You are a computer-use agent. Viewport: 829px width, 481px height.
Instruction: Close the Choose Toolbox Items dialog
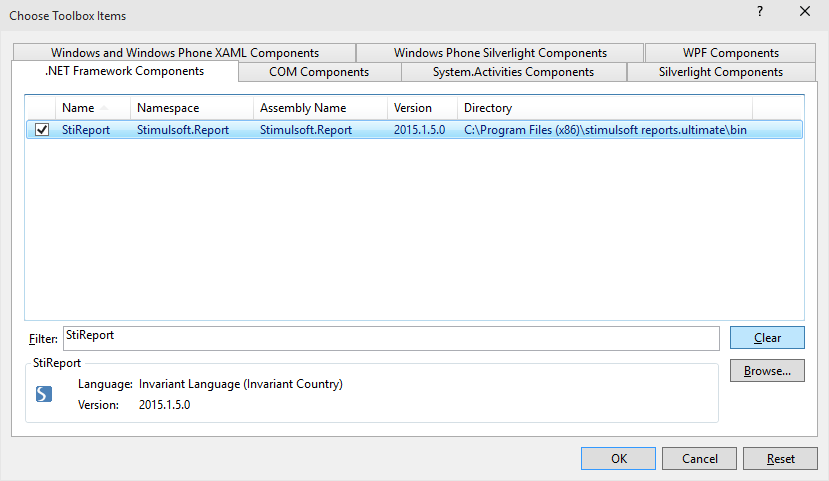(805, 12)
